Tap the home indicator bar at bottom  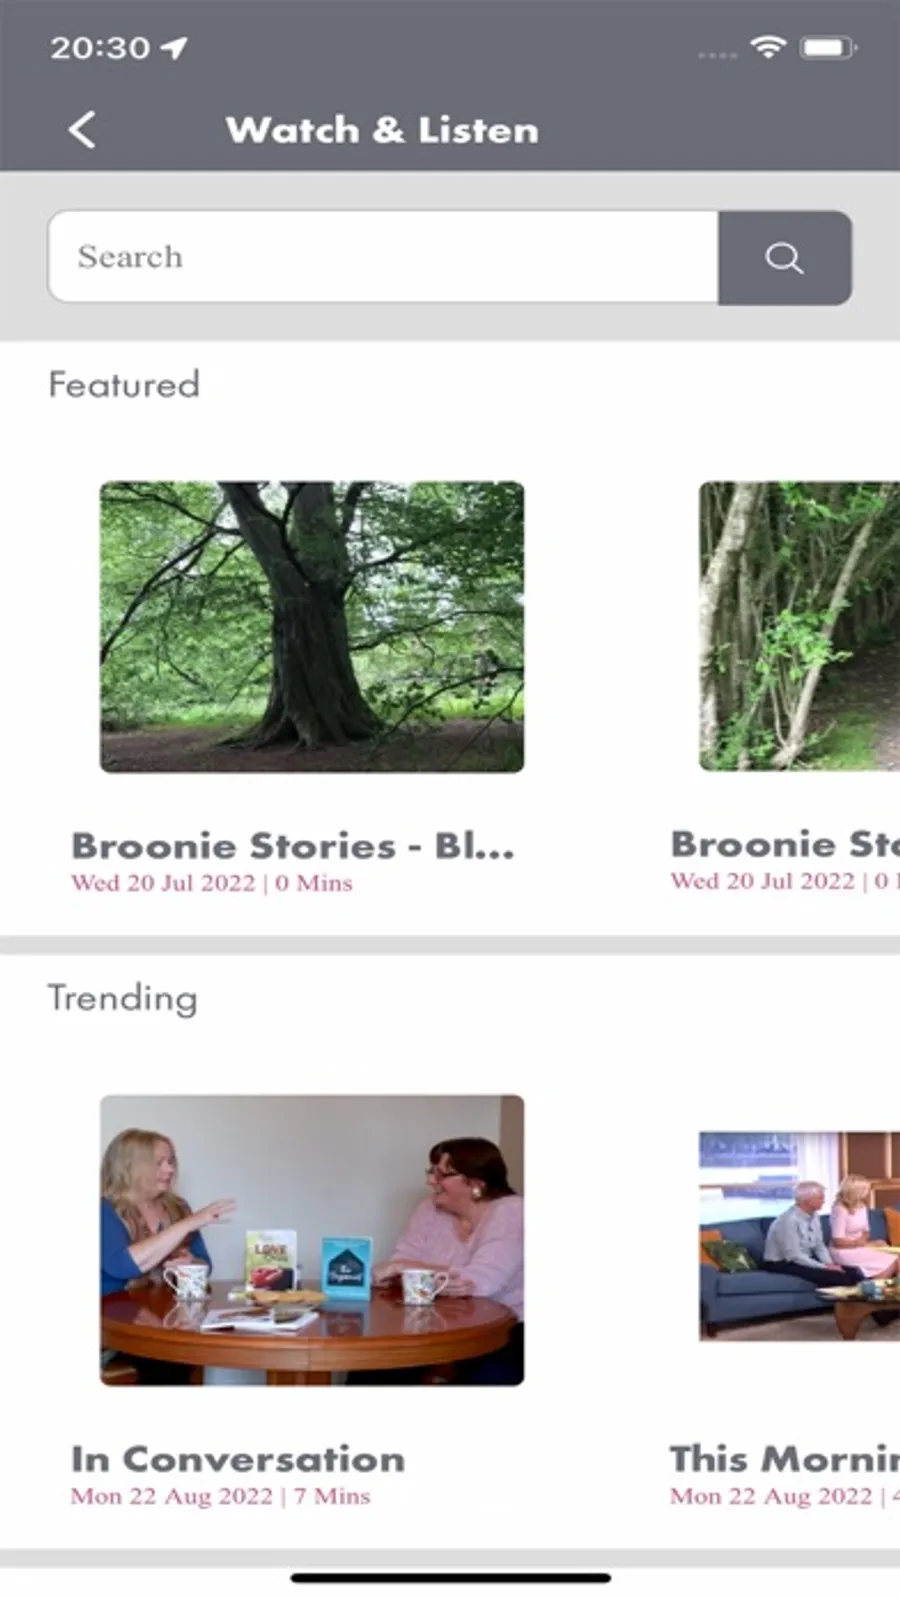point(451,1578)
